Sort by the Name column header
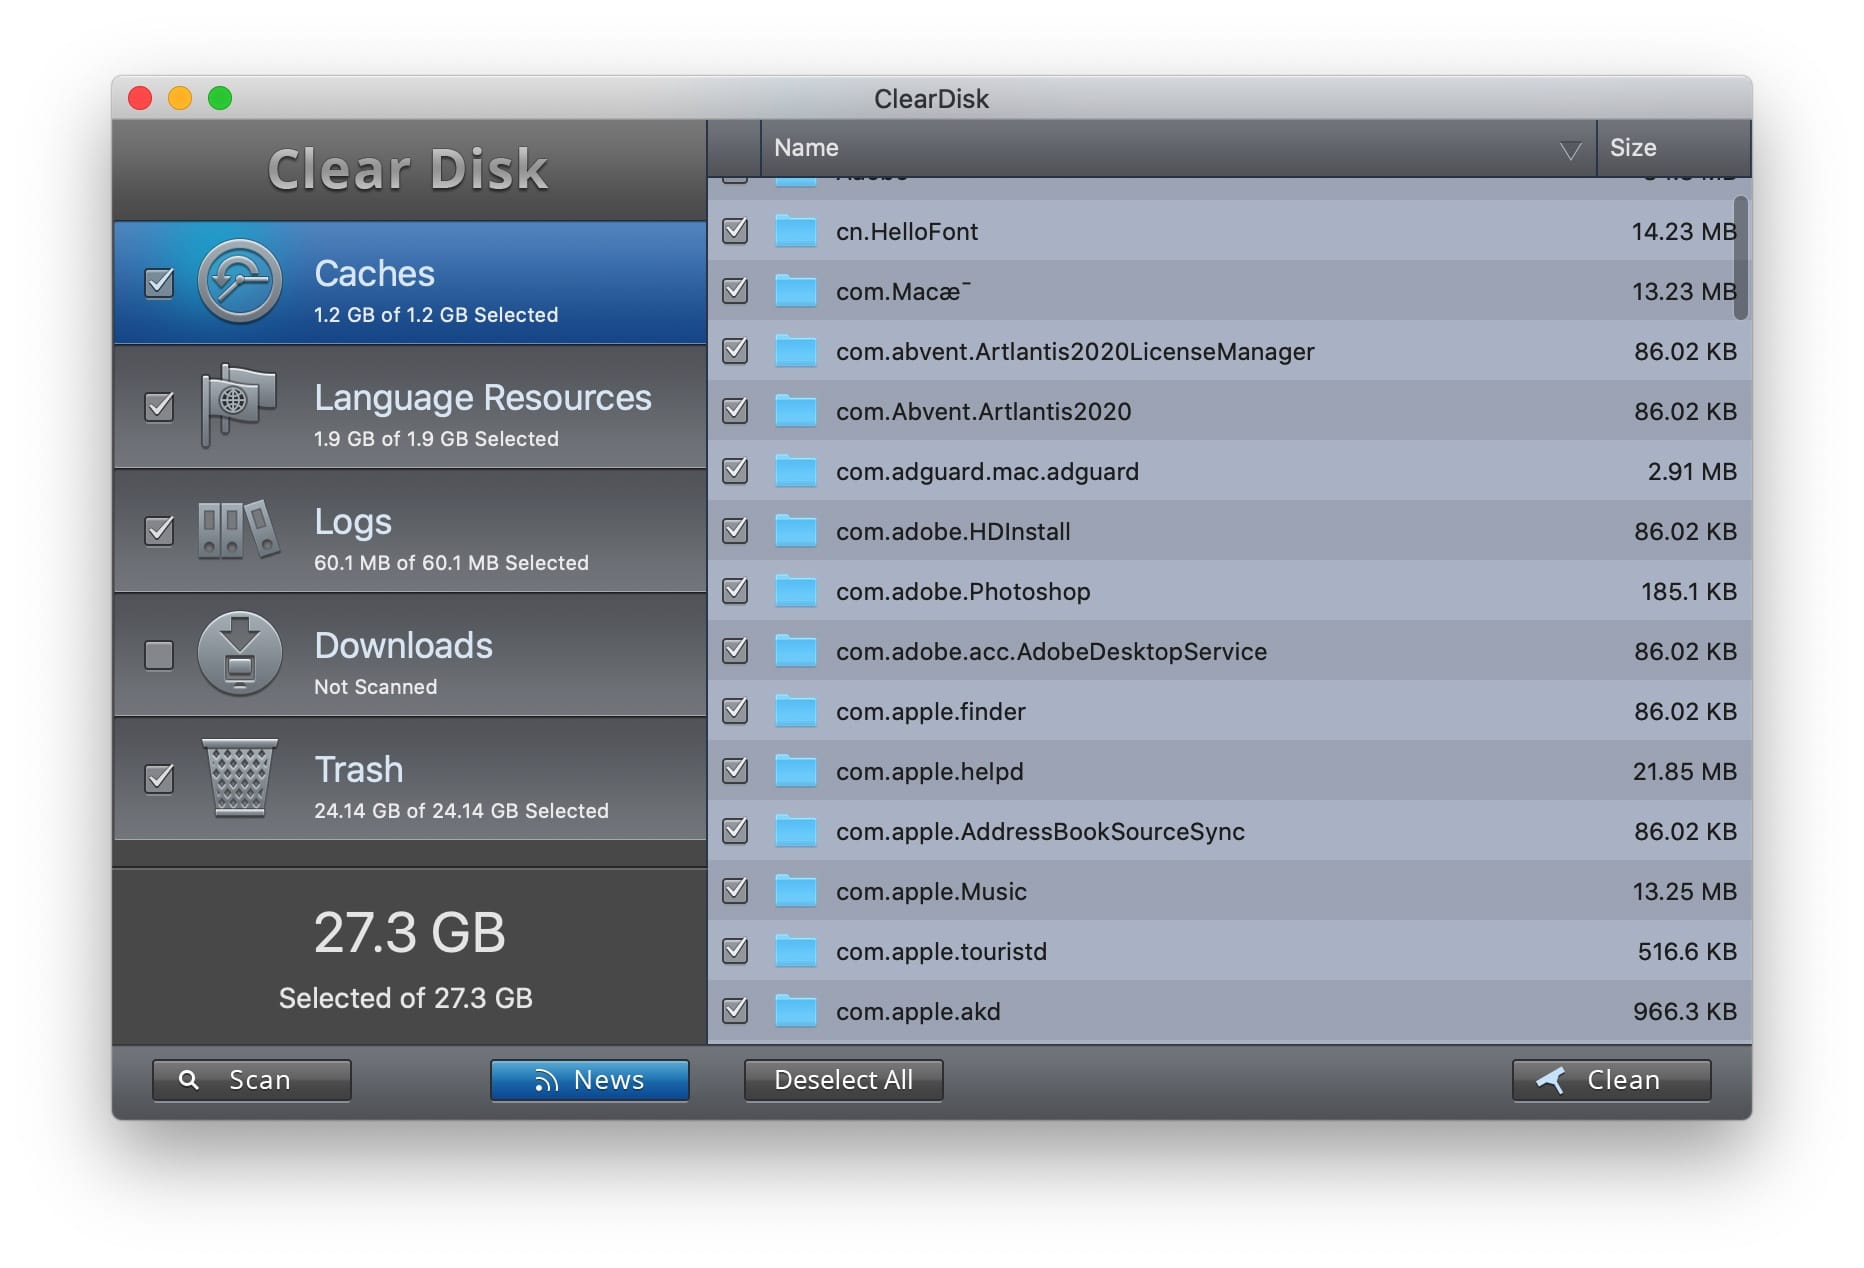1864x1268 pixels. pos(1178,148)
